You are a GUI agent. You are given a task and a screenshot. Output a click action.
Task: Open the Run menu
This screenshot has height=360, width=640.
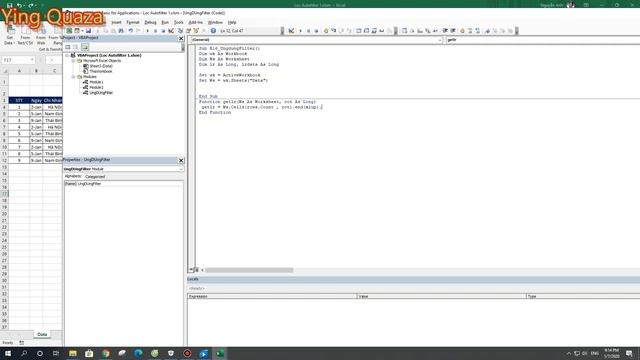(165, 22)
